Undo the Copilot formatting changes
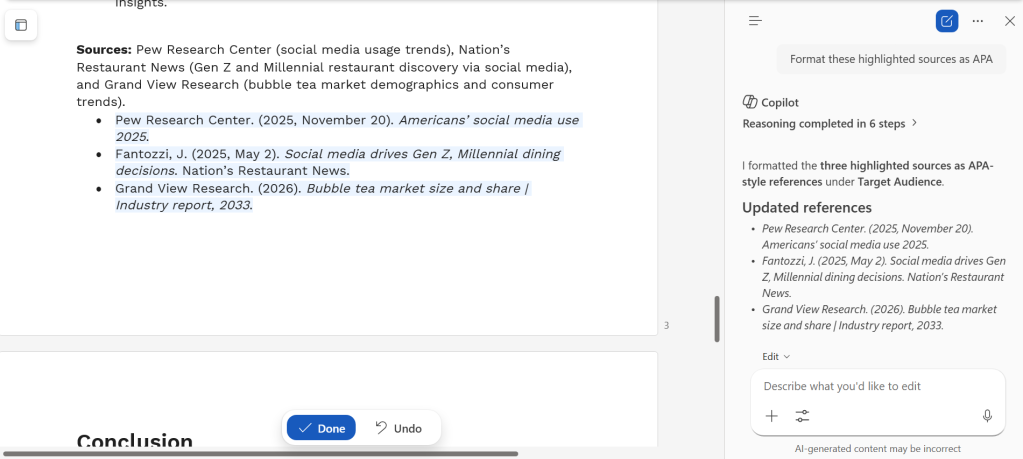The height and width of the screenshot is (459, 1023). 399,428
